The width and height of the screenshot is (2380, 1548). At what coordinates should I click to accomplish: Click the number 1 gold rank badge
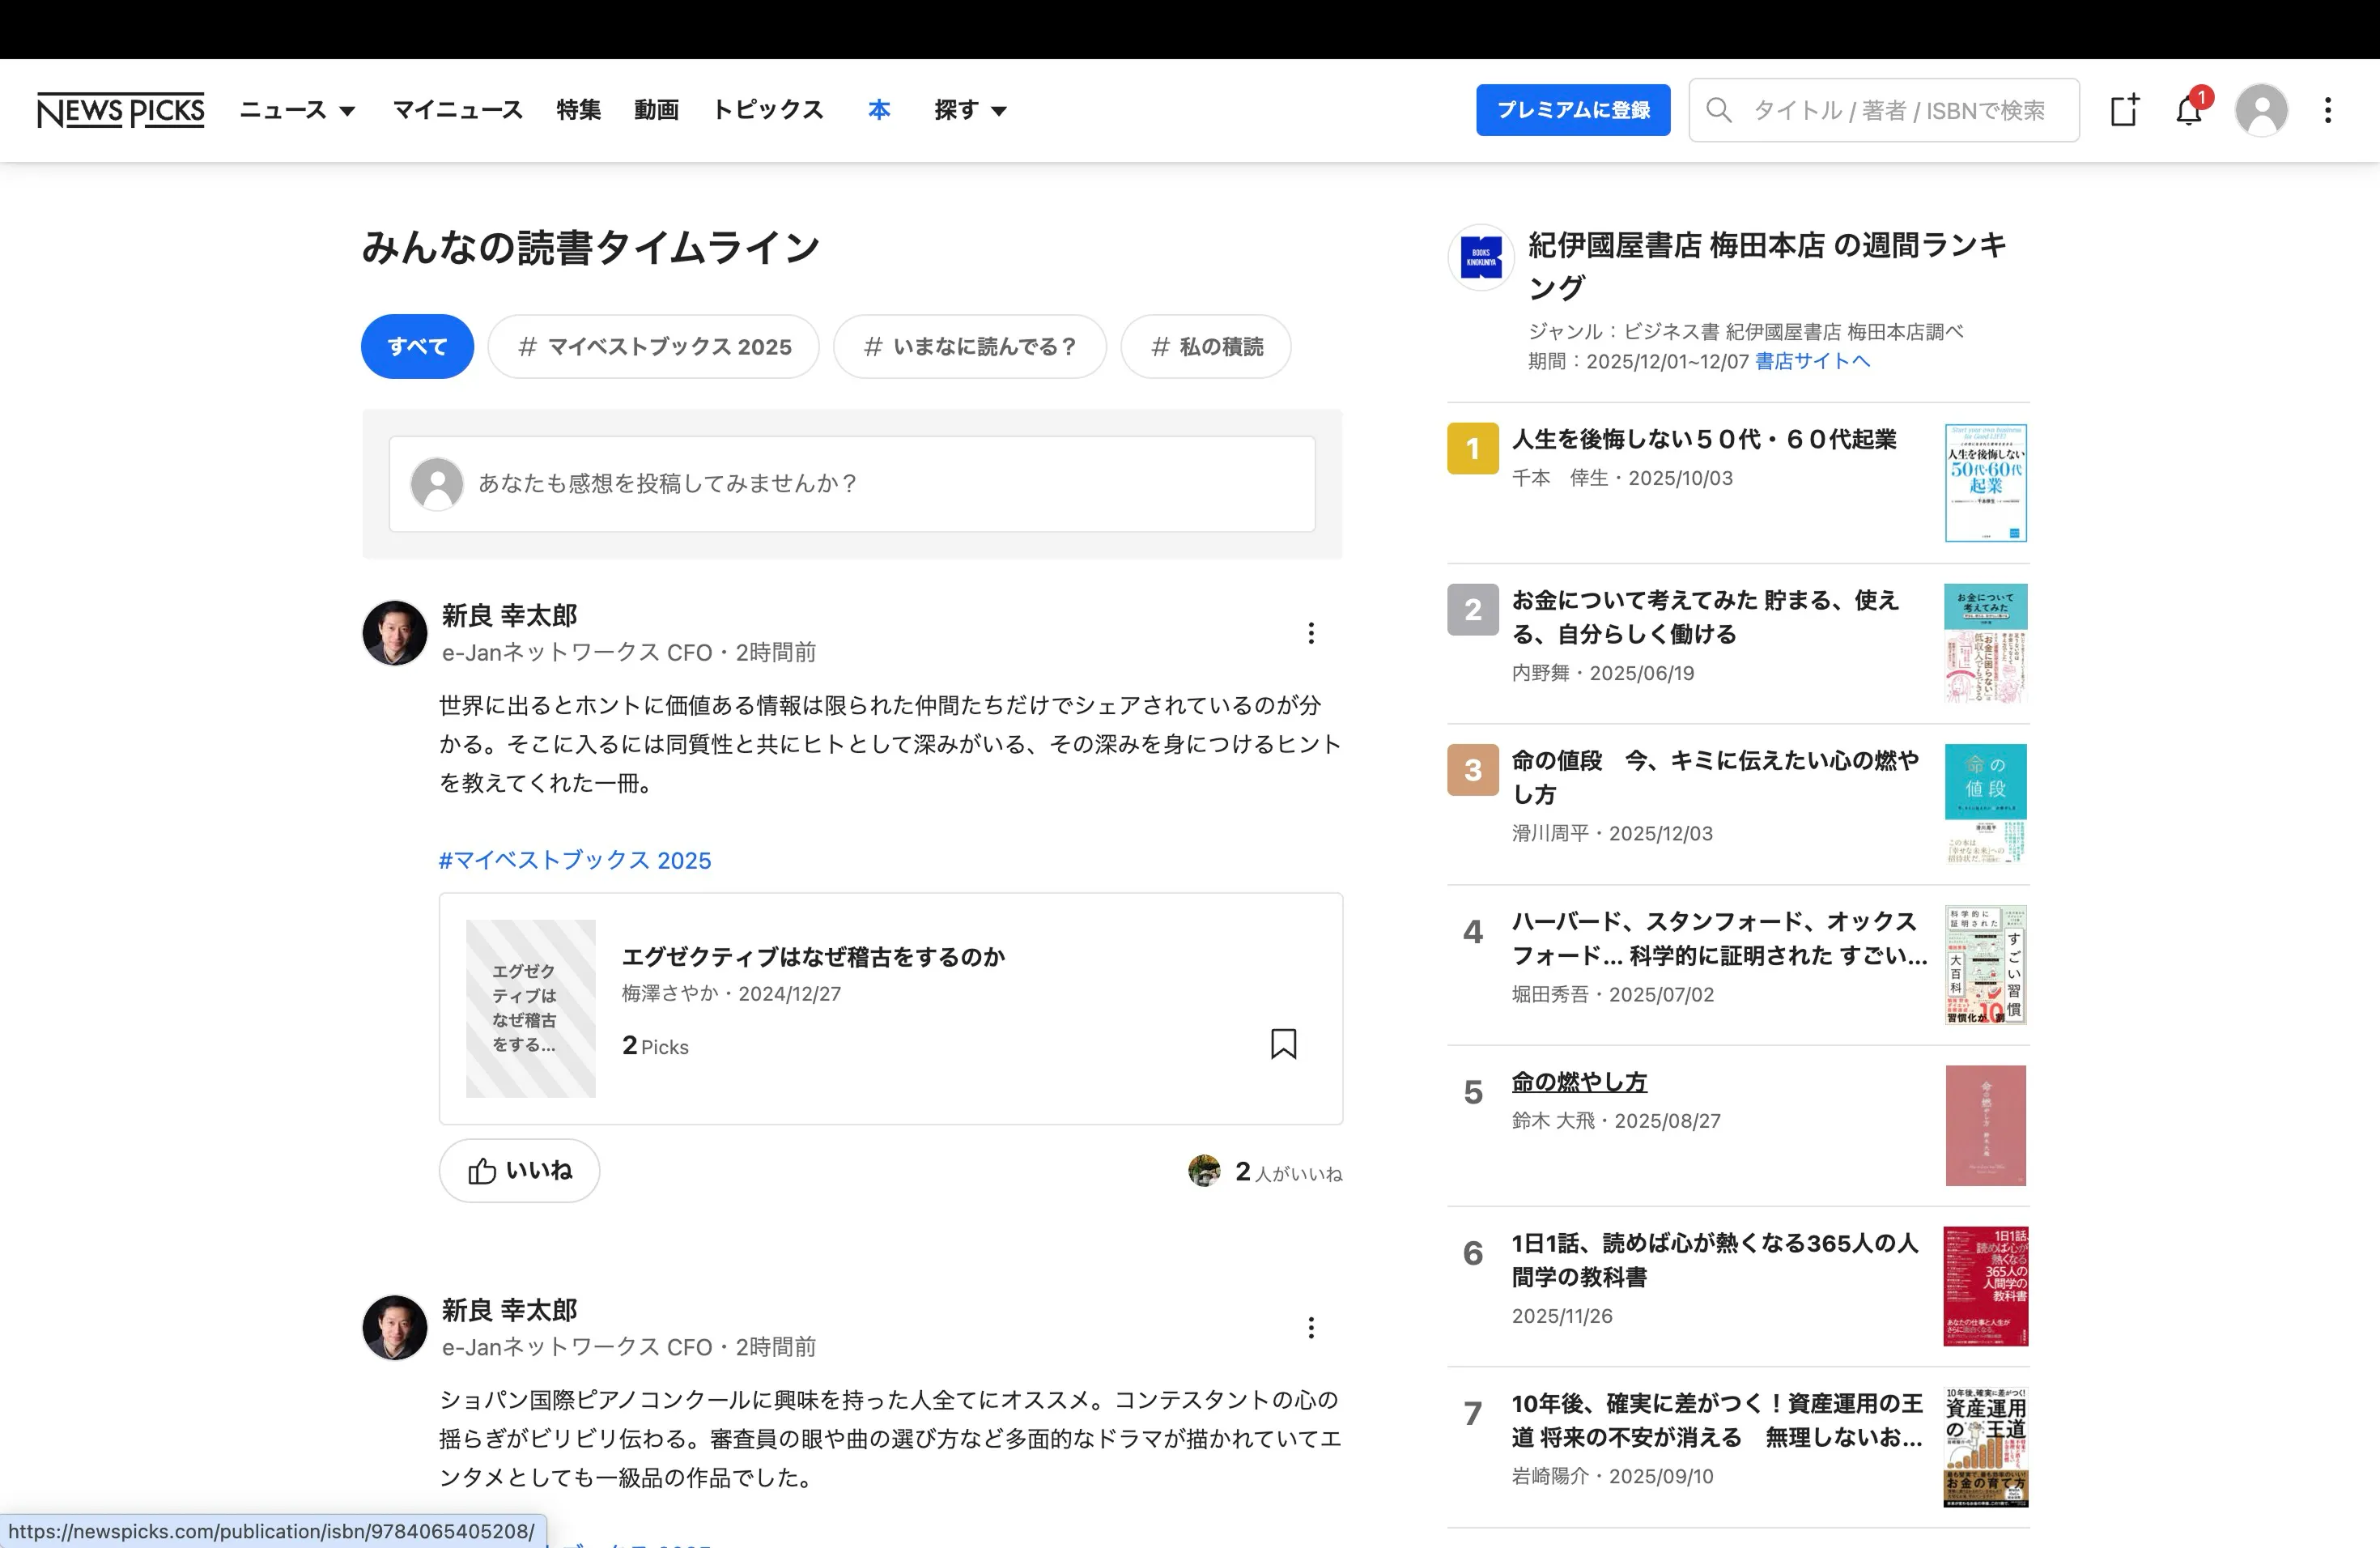point(1472,448)
